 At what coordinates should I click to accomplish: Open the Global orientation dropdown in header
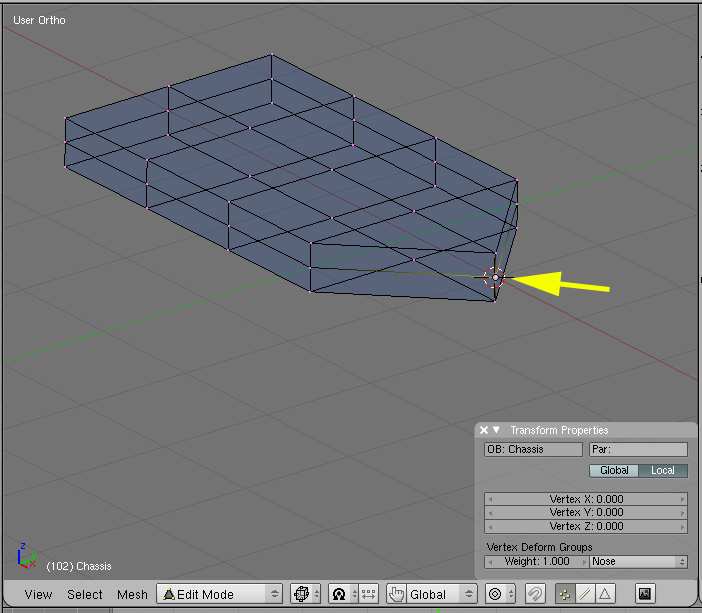click(x=442, y=594)
